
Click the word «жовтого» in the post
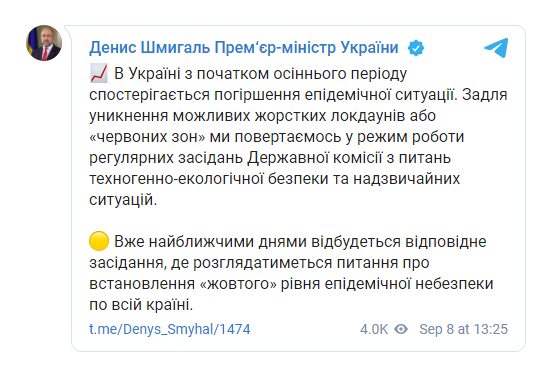coord(238,284)
